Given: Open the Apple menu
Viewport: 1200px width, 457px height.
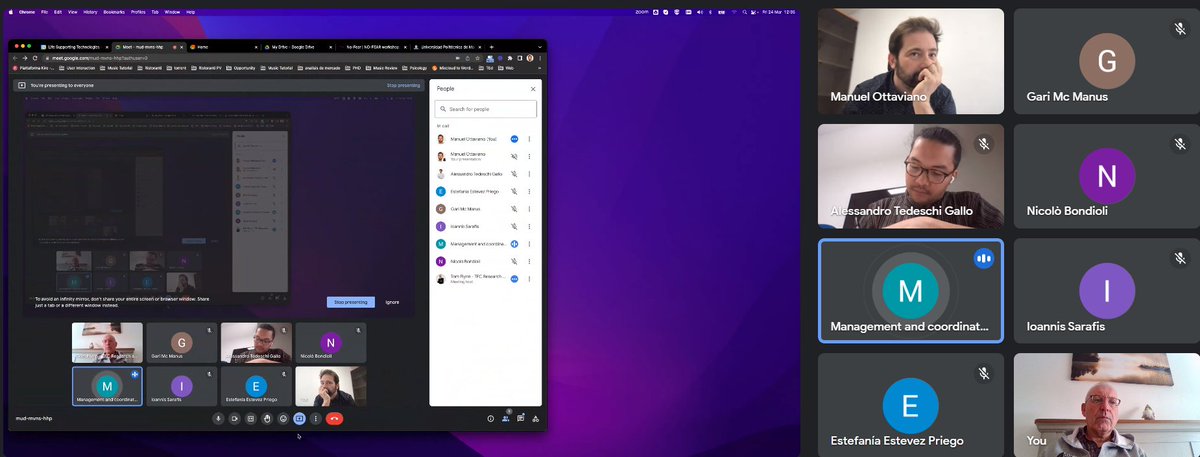Looking at the screenshot, I should (9, 11).
